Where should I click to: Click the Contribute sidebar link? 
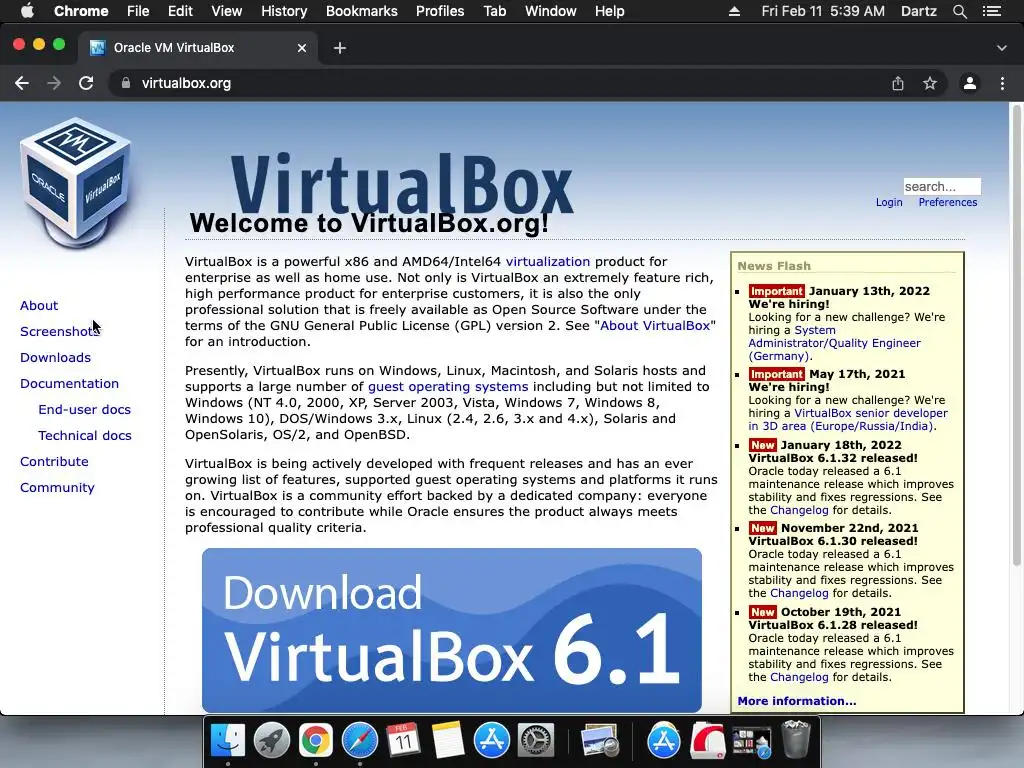[x=54, y=462]
